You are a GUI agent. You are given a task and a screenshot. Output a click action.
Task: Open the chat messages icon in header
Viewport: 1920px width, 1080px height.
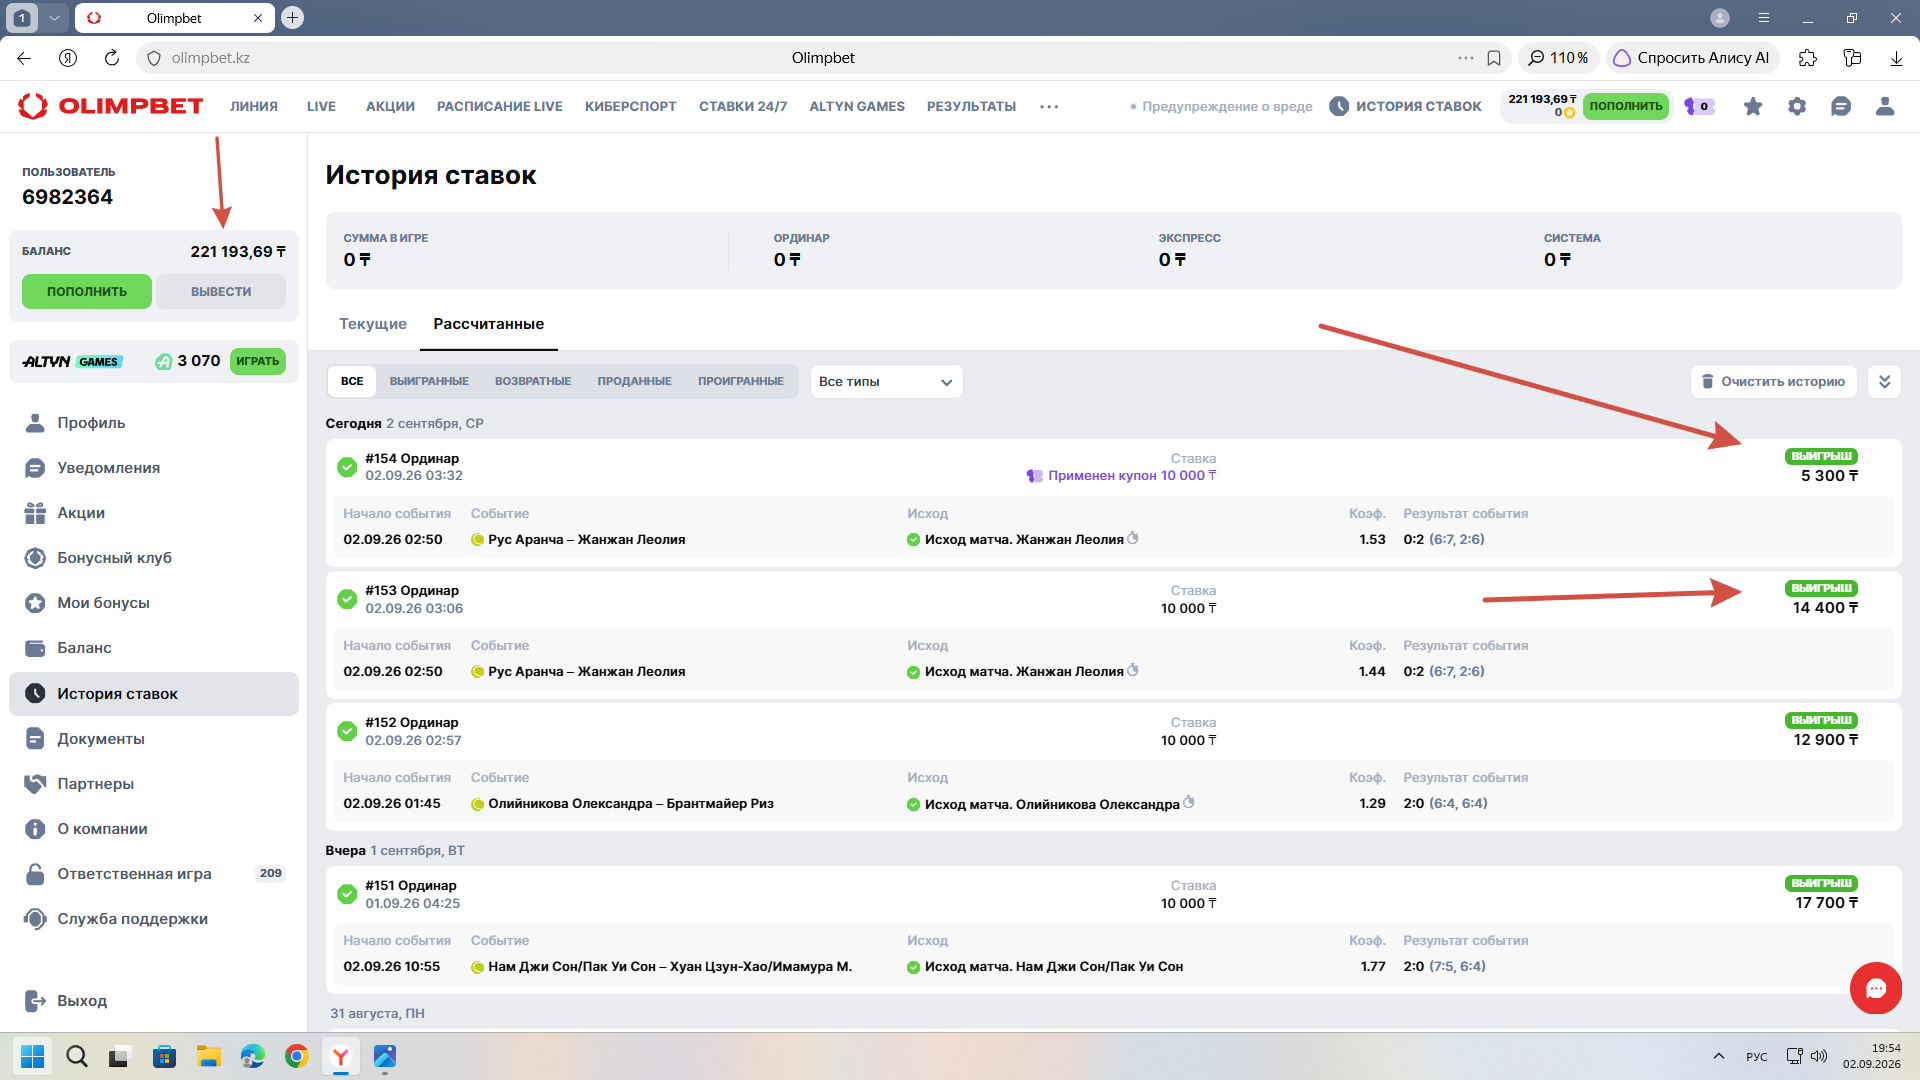coord(1841,106)
